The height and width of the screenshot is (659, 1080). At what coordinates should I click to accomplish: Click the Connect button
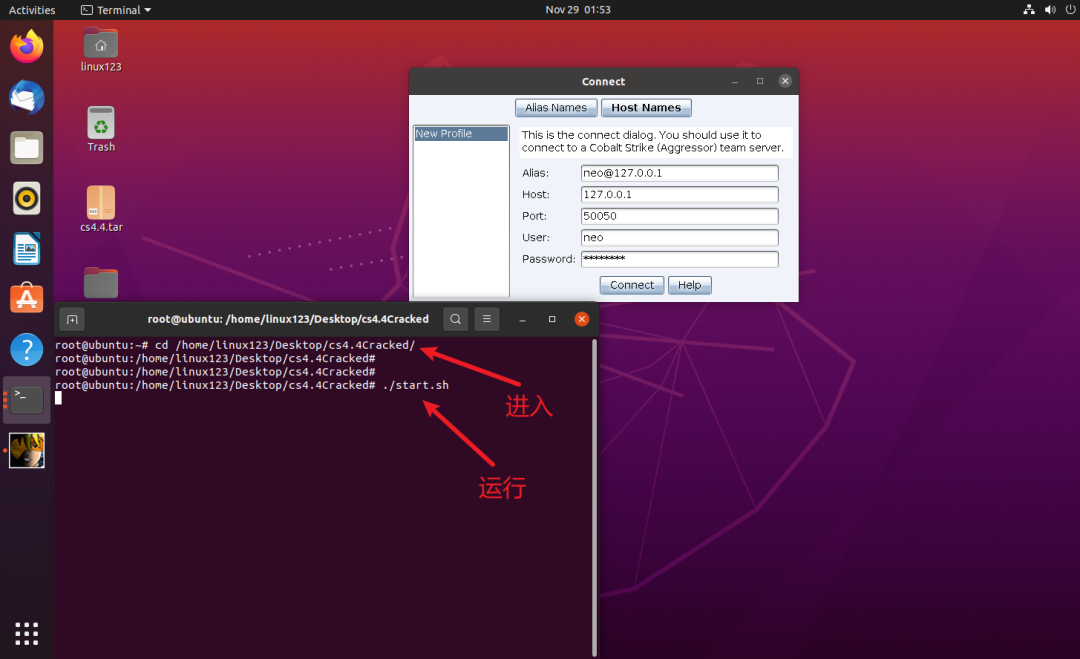coord(632,285)
